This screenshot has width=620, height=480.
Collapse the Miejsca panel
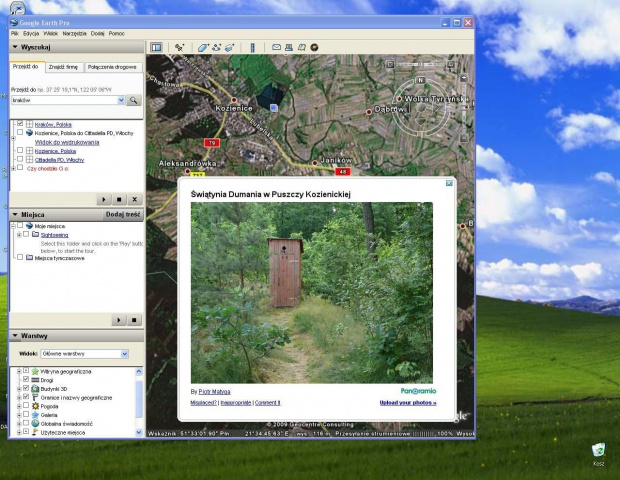15,214
